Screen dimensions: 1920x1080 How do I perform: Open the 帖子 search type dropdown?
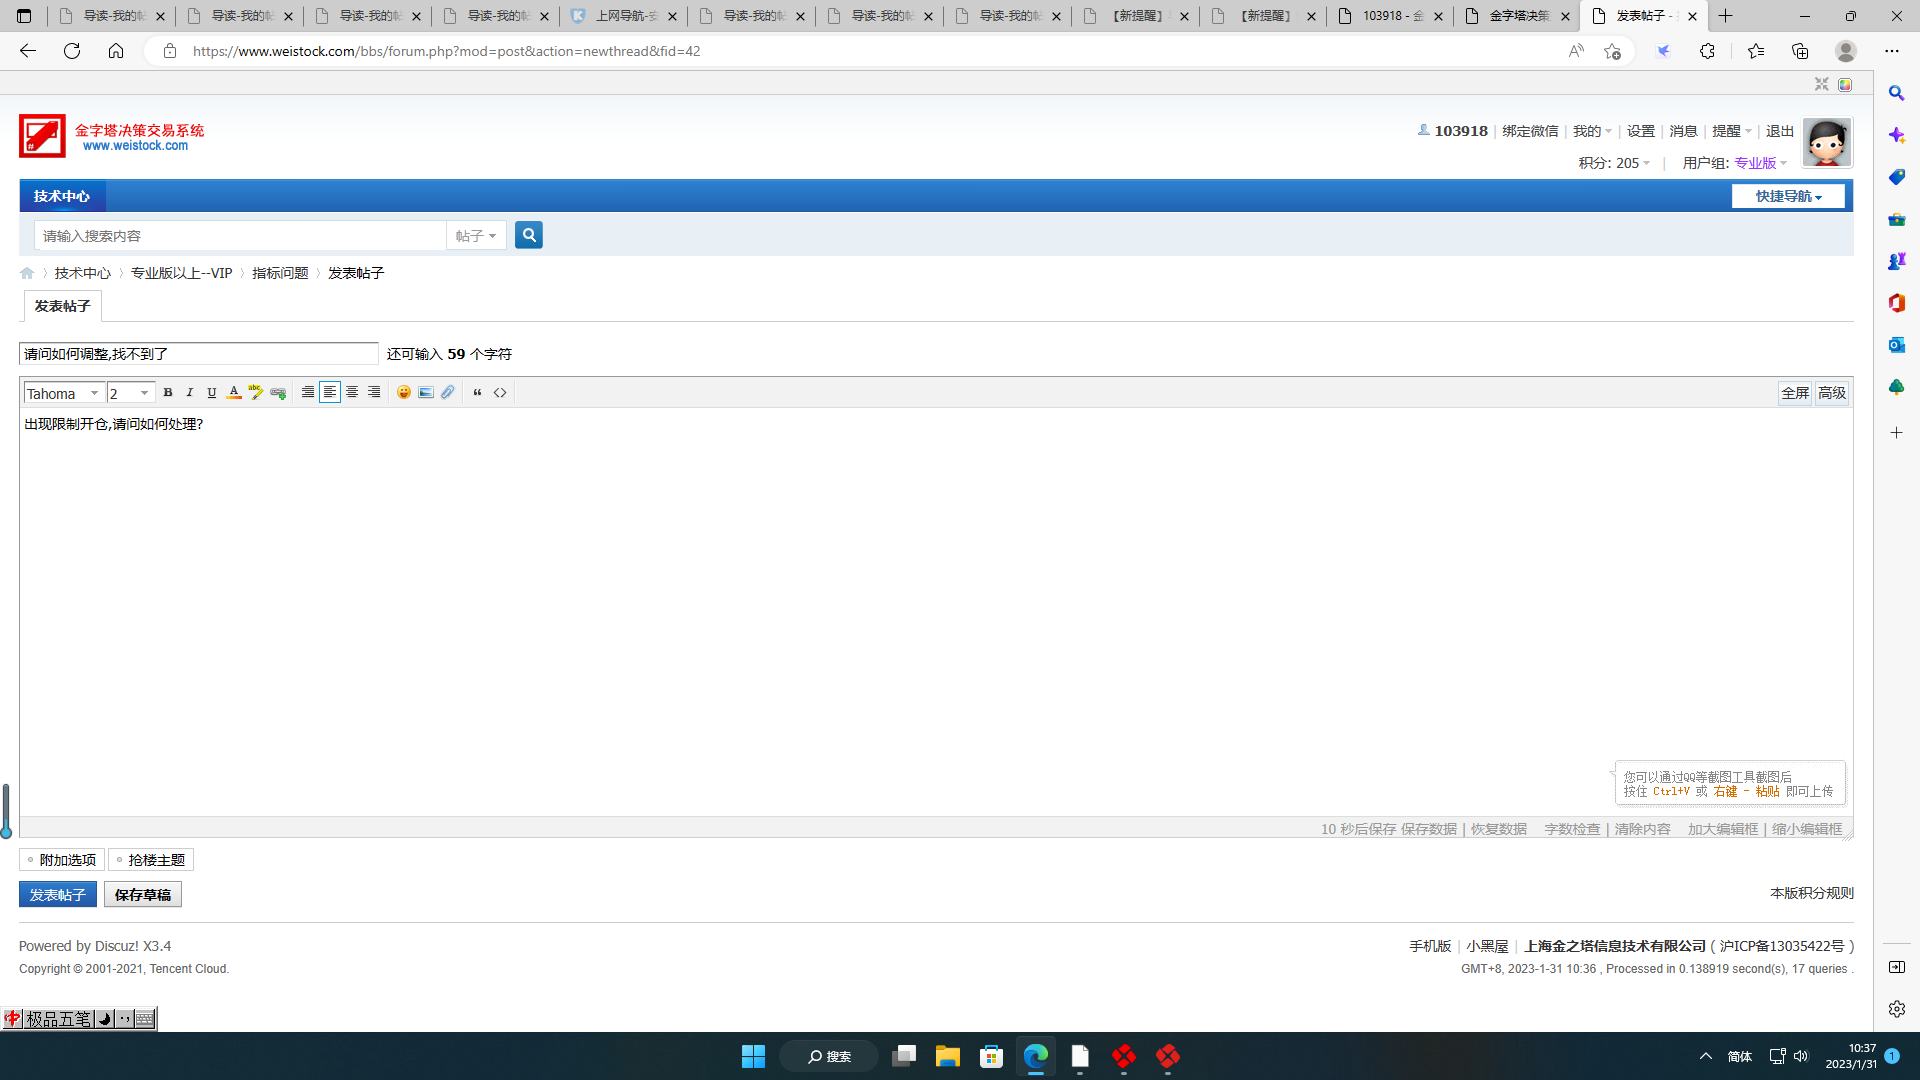pos(476,236)
